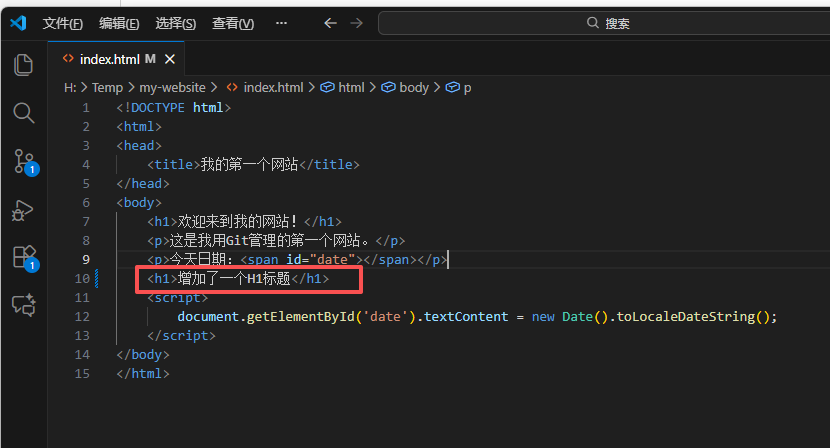Open the Run and Debug view

pyautogui.click(x=23, y=210)
